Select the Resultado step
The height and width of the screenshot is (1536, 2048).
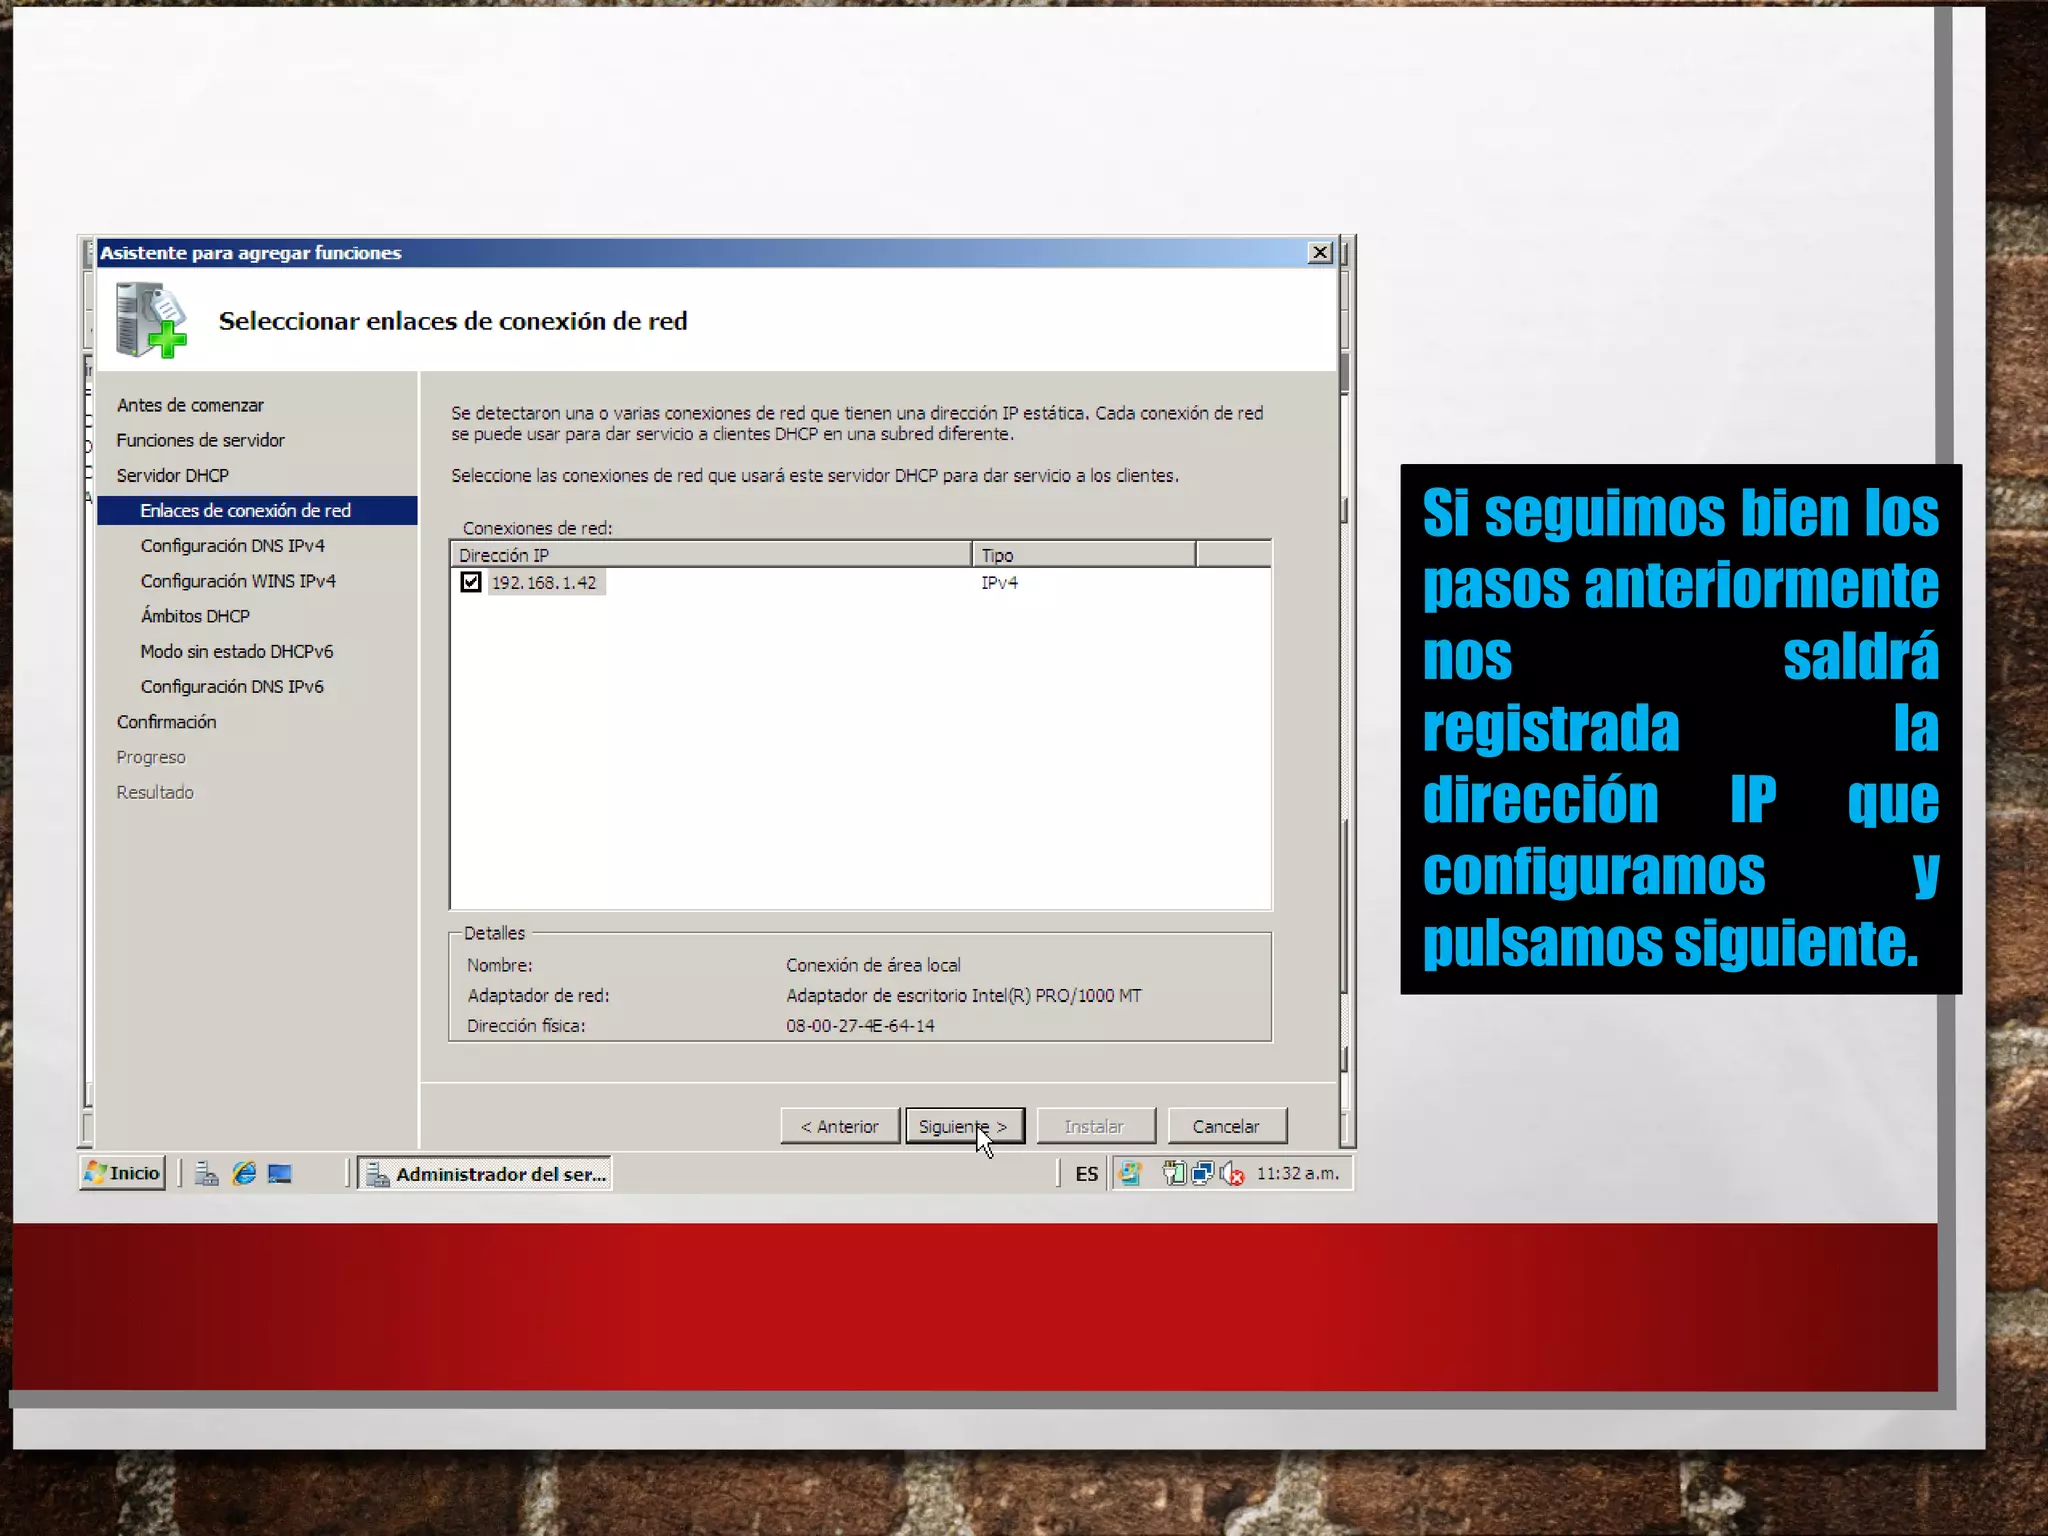coord(155,792)
